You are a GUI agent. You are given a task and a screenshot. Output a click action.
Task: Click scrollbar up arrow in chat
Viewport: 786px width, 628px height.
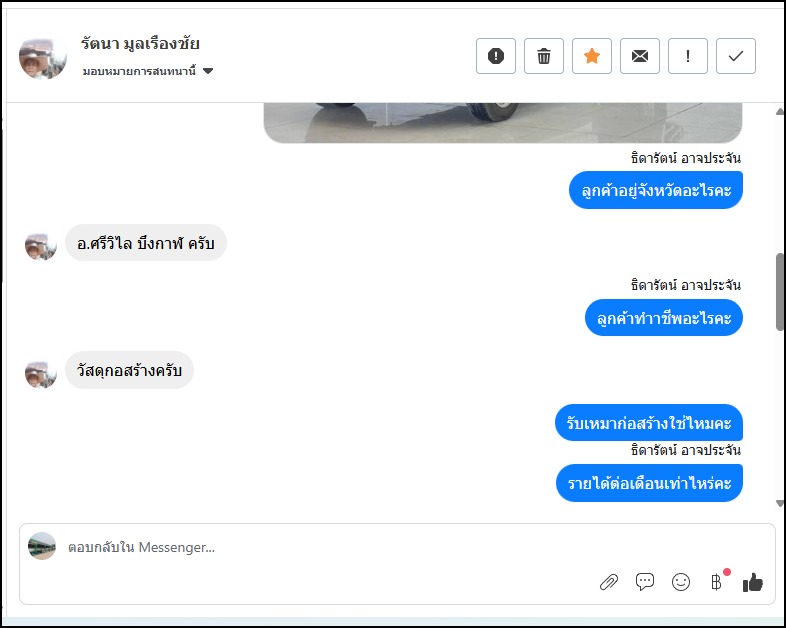click(780, 112)
